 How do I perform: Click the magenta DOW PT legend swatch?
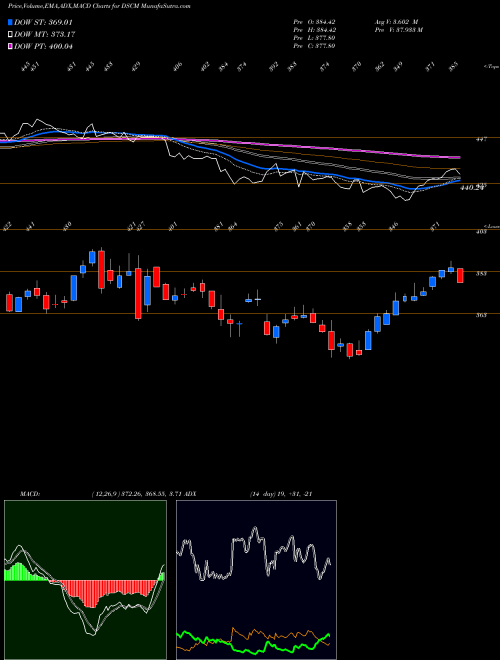click(10, 46)
